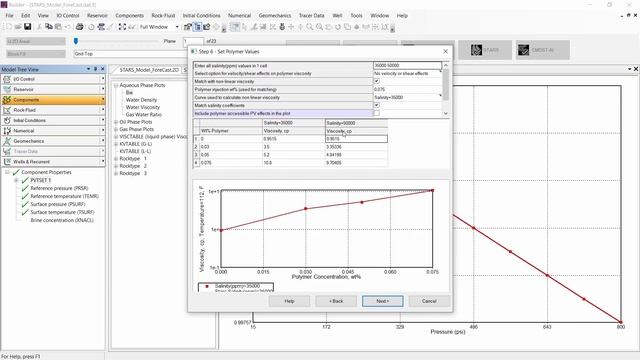Click the Copy icon in toolbar

coord(49,27)
